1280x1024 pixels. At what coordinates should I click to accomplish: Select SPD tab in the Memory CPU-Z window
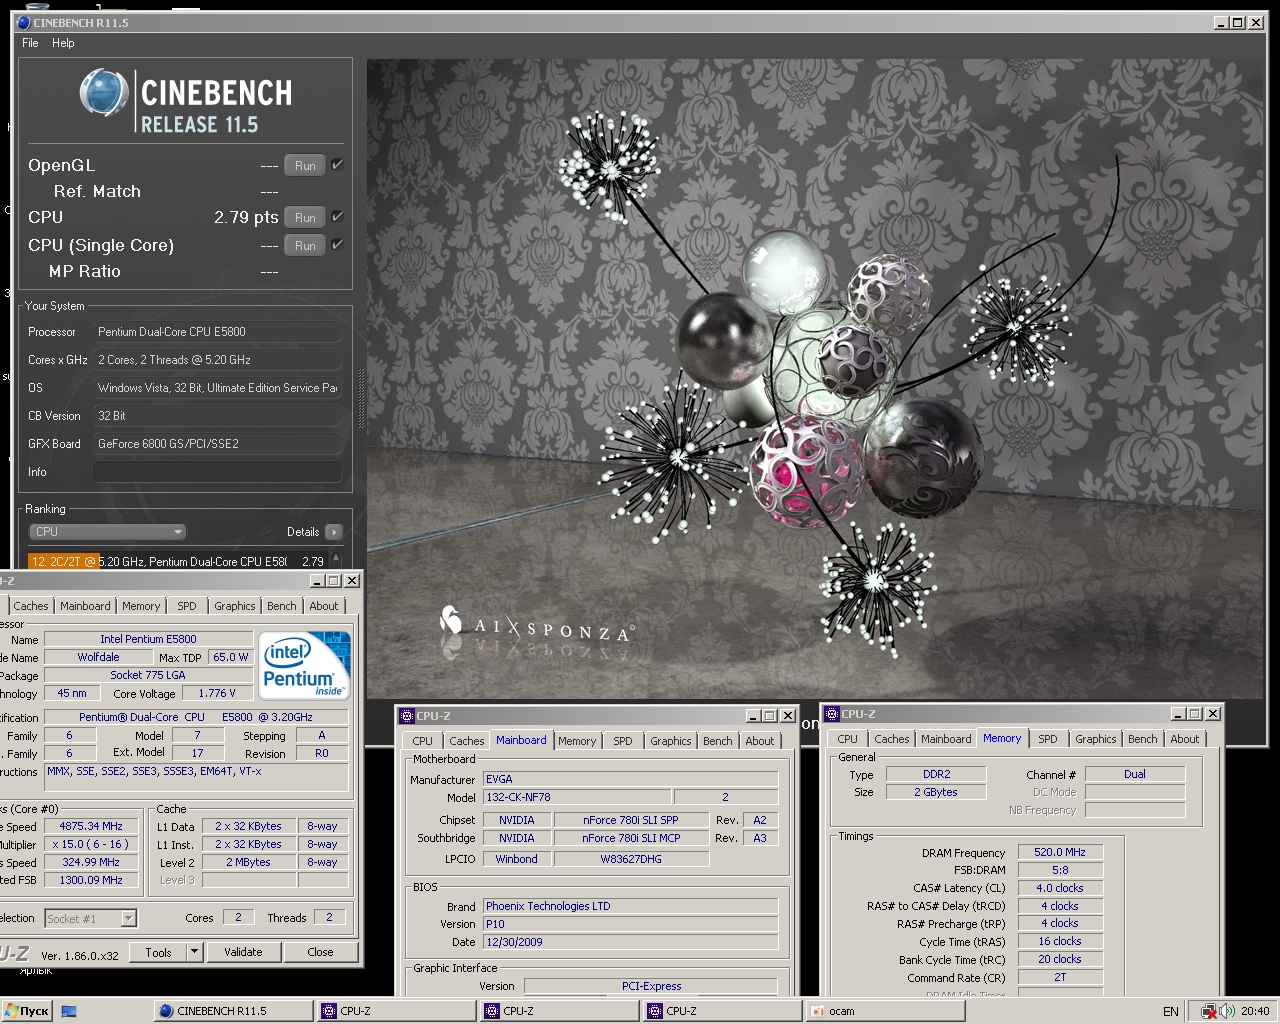(x=1047, y=739)
